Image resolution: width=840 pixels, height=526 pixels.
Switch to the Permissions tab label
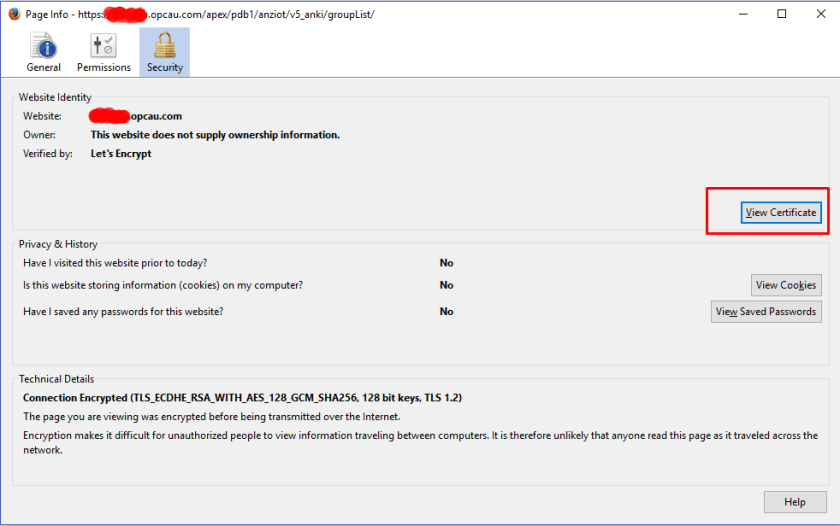coord(104,68)
